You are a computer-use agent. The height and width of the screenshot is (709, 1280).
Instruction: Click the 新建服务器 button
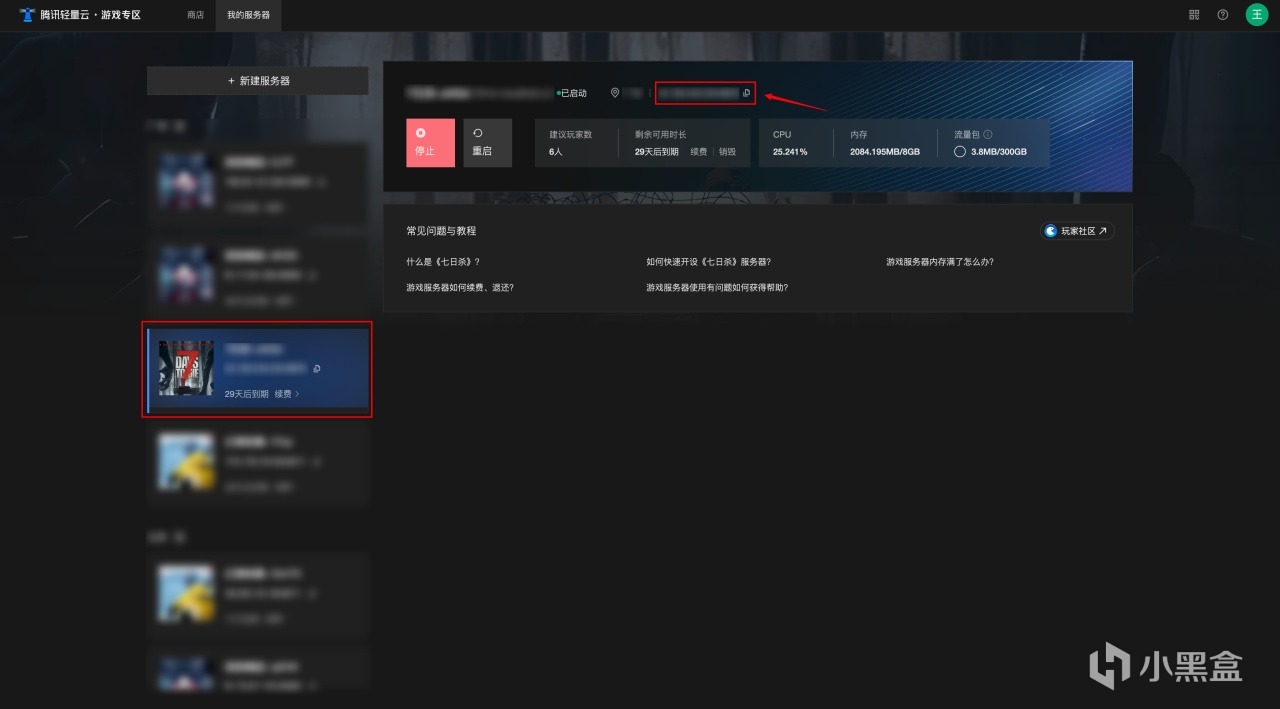point(258,81)
